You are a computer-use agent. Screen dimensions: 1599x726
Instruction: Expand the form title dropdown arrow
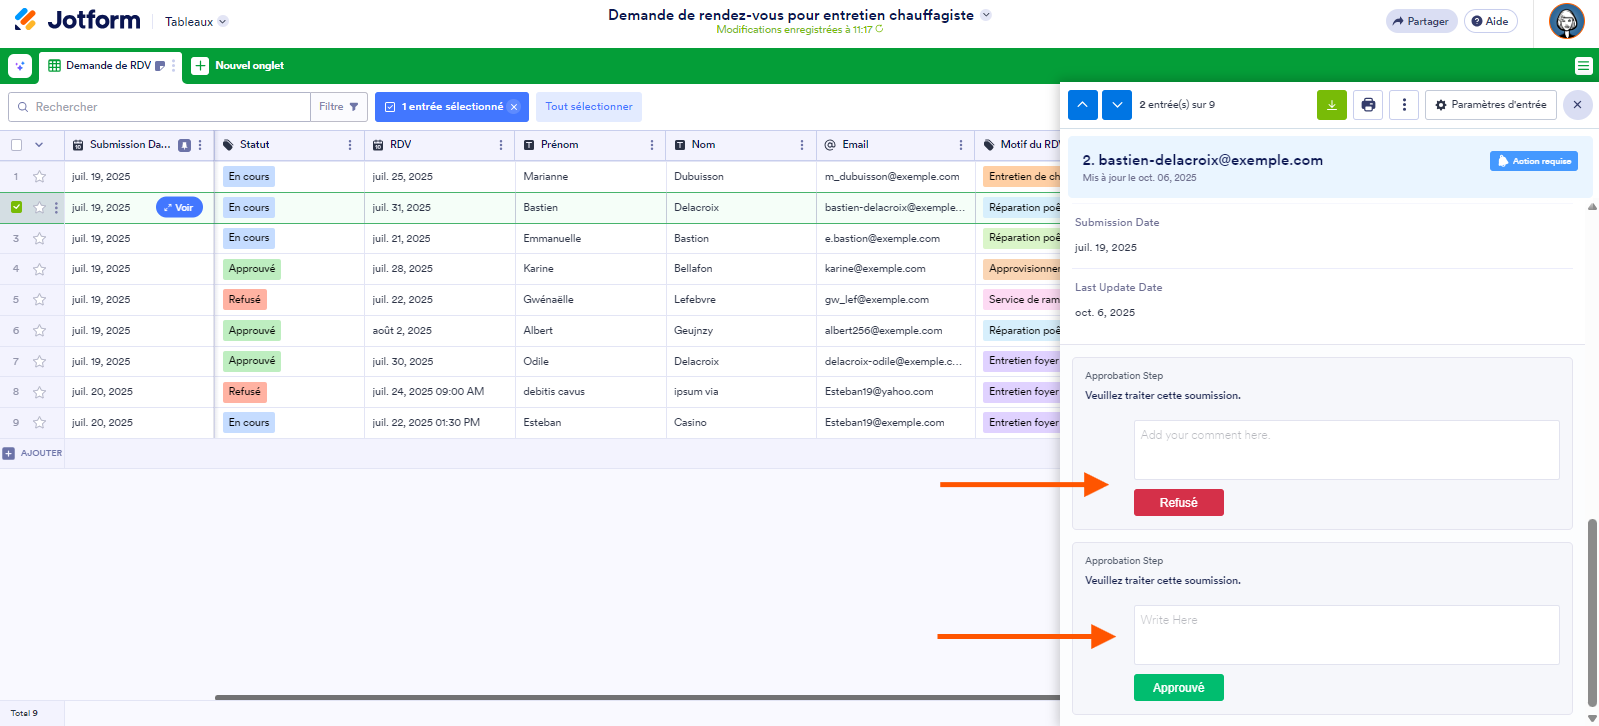tap(986, 15)
